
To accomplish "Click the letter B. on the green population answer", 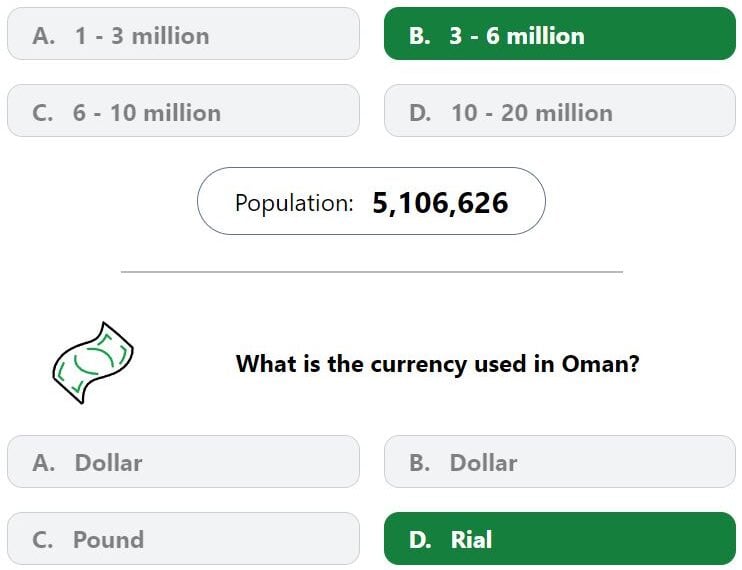I will pyautogui.click(x=420, y=36).
